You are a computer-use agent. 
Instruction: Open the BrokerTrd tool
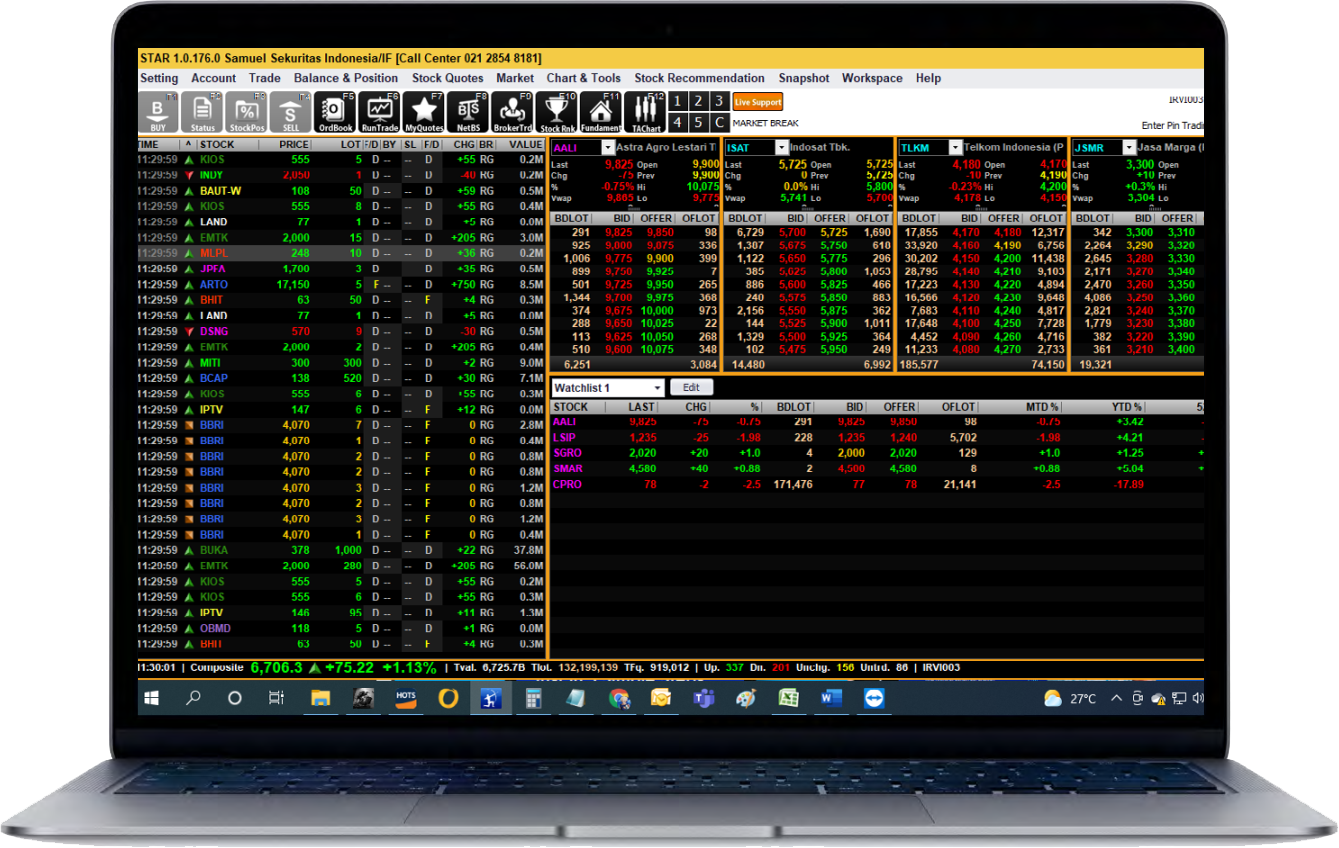512,113
